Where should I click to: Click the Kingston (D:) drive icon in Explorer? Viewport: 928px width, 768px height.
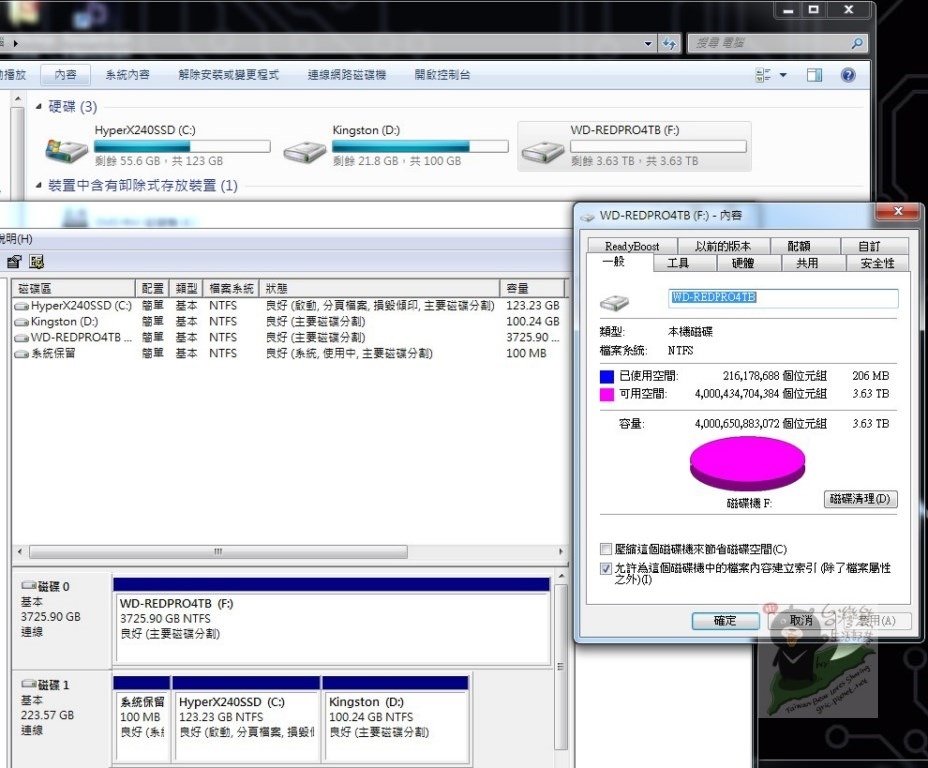coord(304,152)
